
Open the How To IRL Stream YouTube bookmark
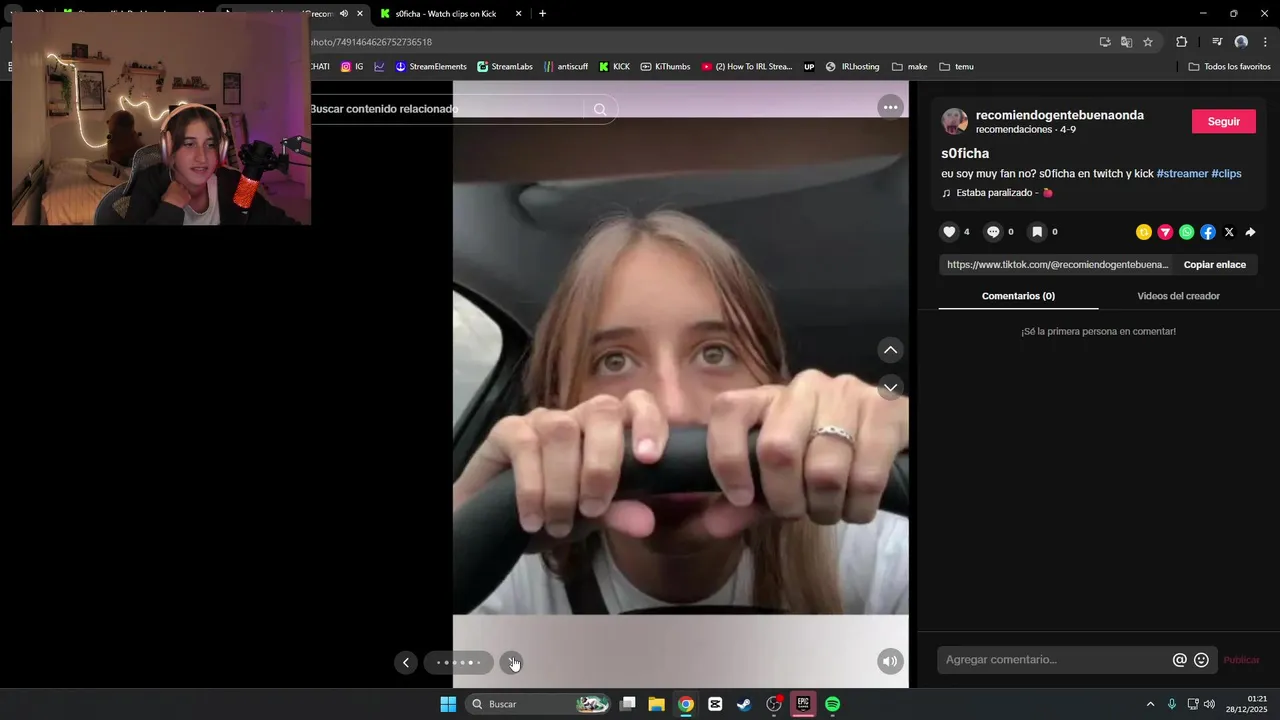[747, 67]
